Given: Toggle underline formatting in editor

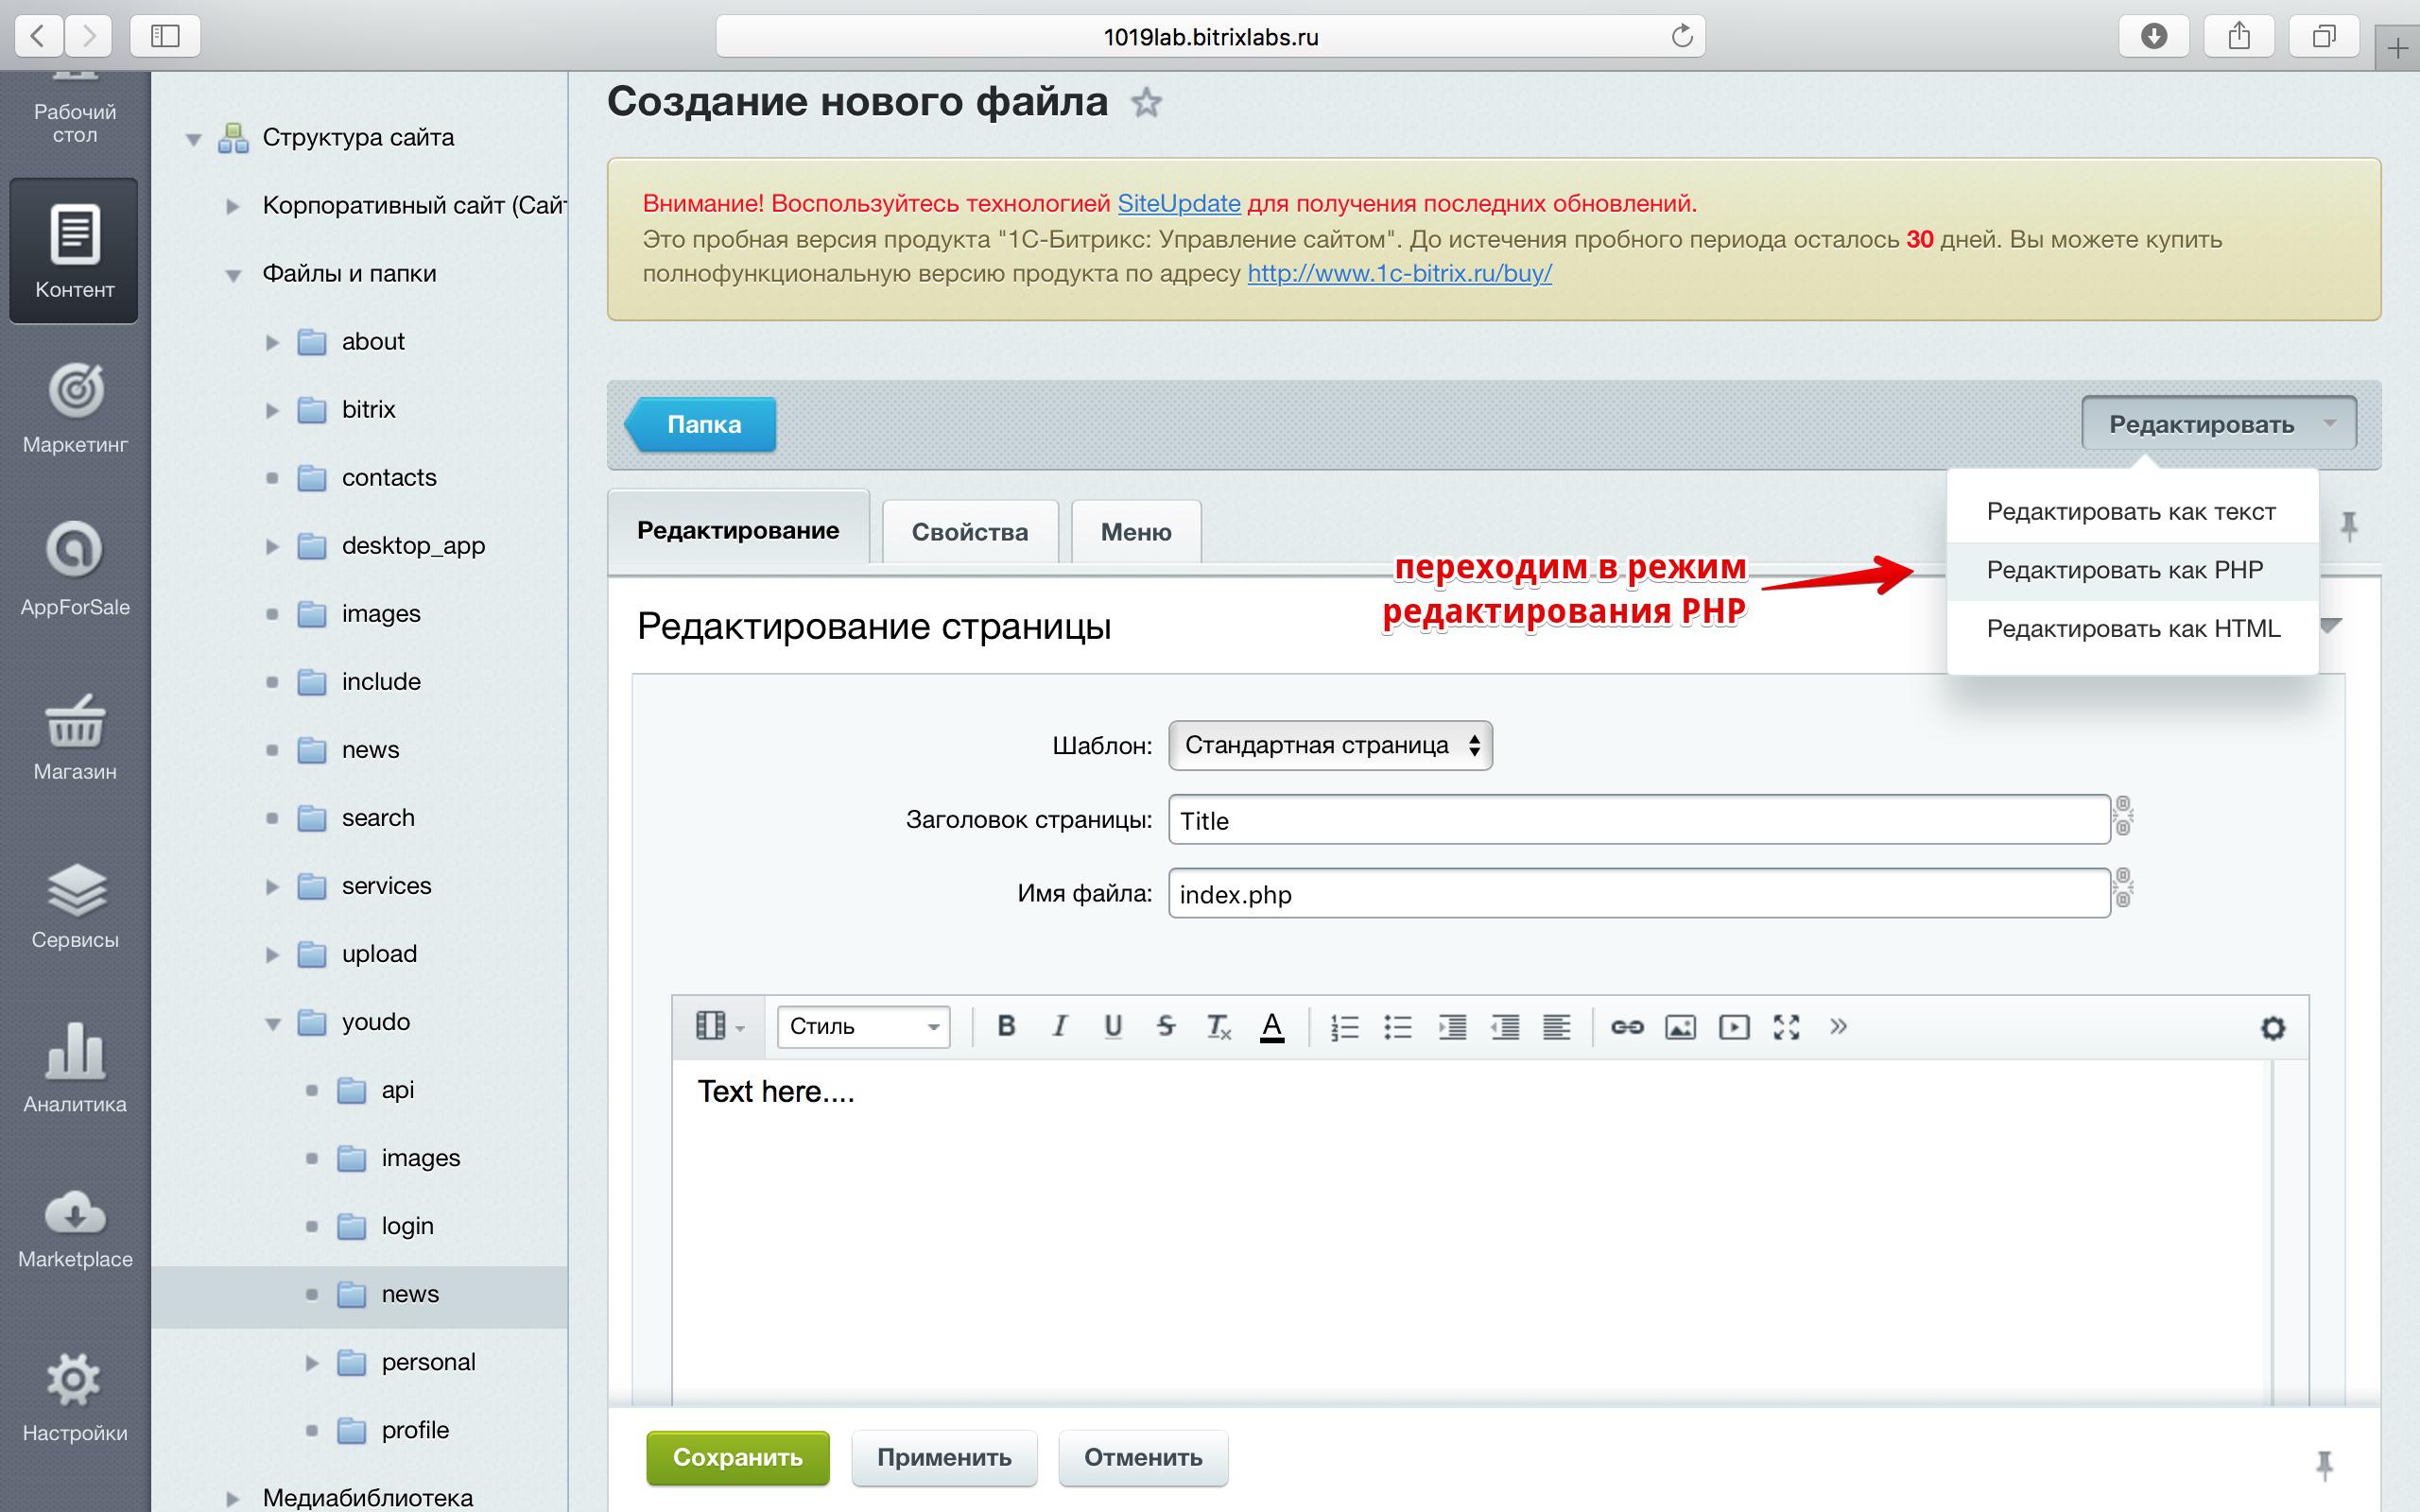Looking at the screenshot, I should point(1113,1026).
